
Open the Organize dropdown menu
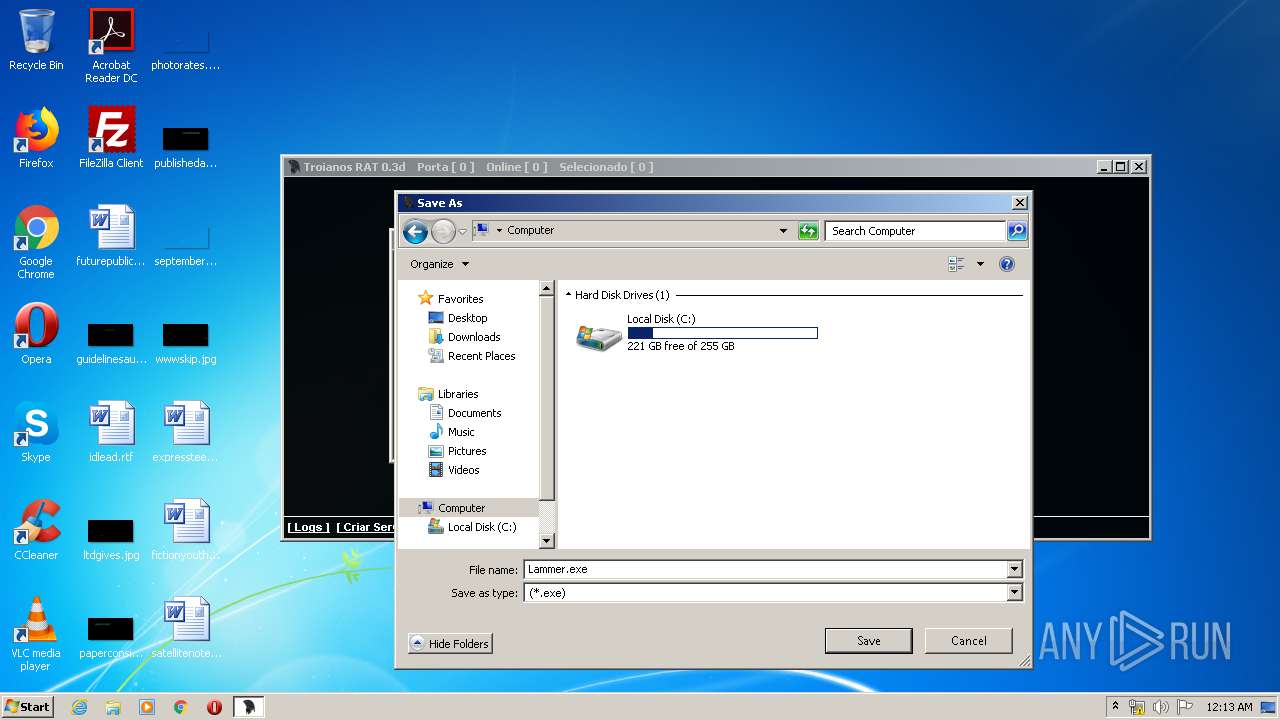click(439, 264)
